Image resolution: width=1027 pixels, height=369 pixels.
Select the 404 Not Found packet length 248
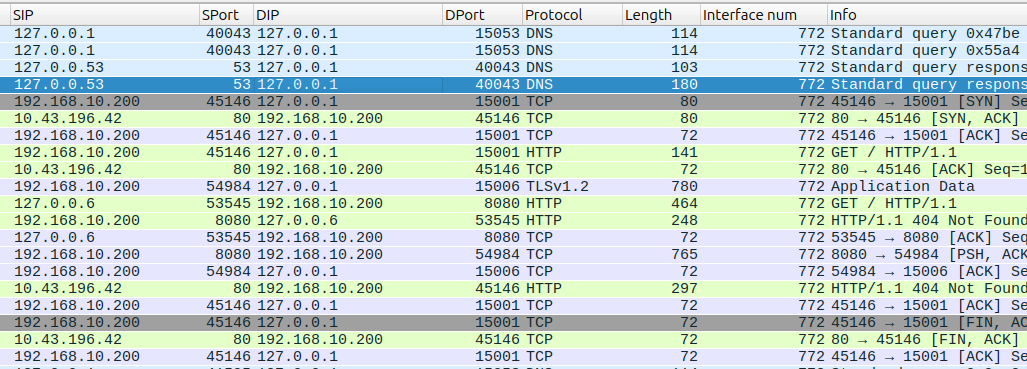514,221
